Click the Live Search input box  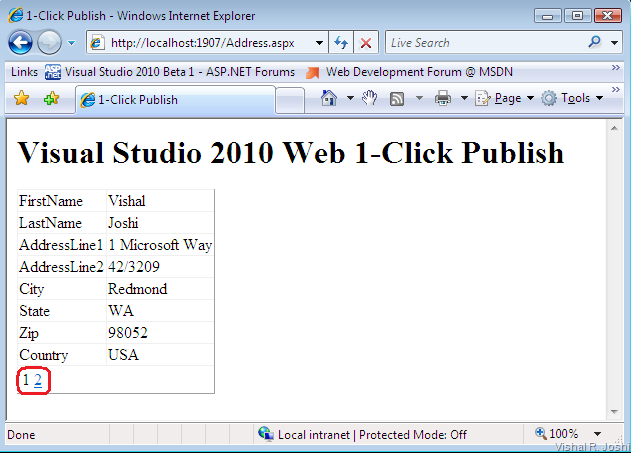[483, 43]
